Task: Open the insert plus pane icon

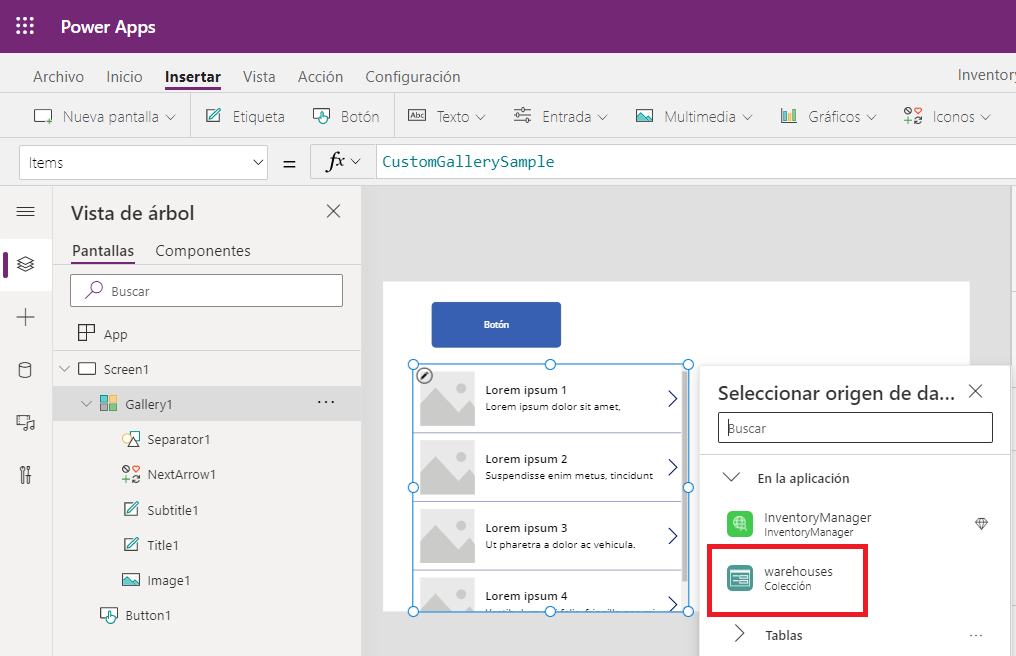Action: 25,317
